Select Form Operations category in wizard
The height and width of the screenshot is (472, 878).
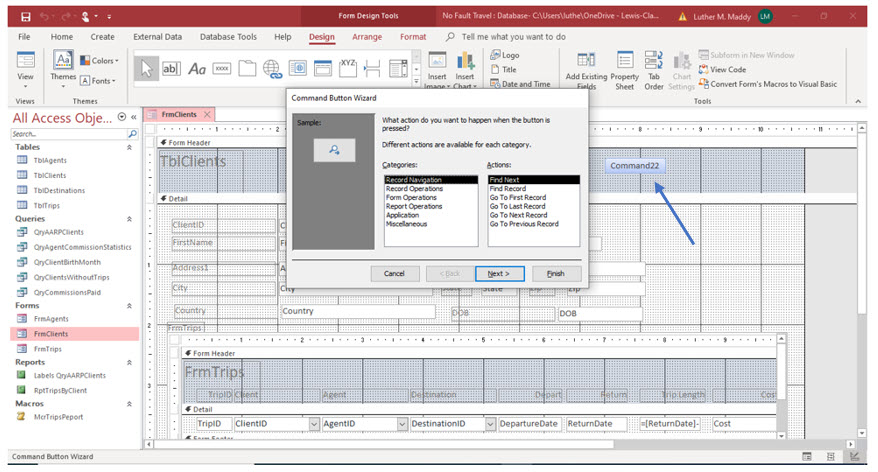411,198
